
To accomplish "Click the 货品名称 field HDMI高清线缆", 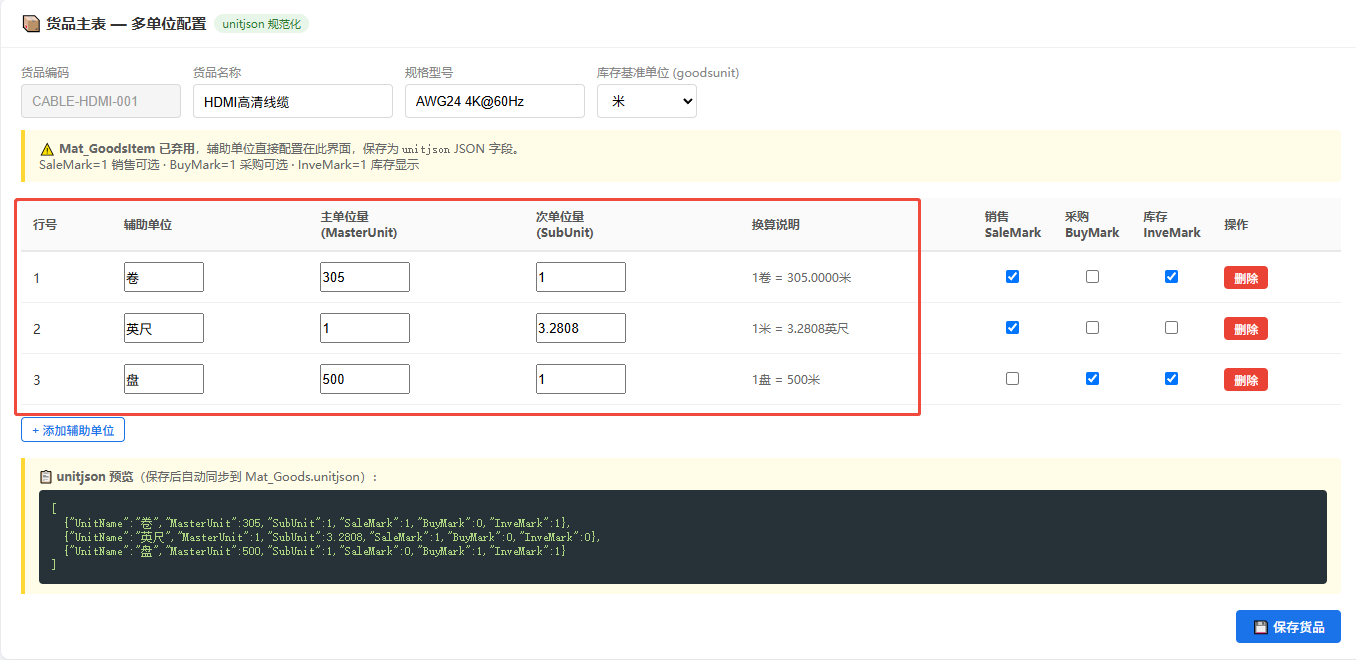I will click(293, 101).
